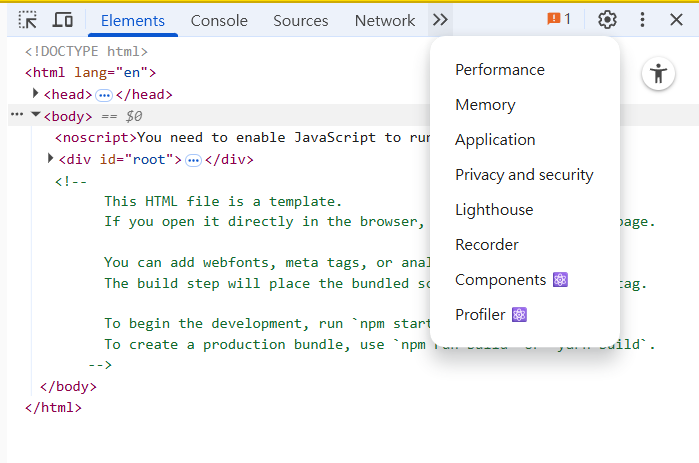The image size is (699, 463).
Task: Open the Elements tab
Action: 132,20
